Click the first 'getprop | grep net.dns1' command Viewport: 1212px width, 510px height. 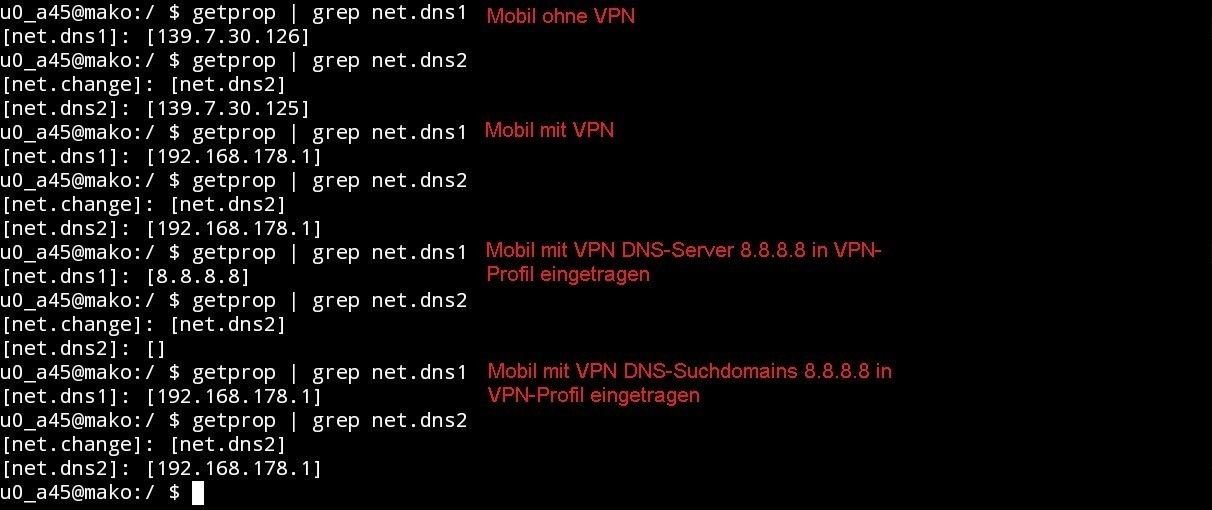(329, 13)
